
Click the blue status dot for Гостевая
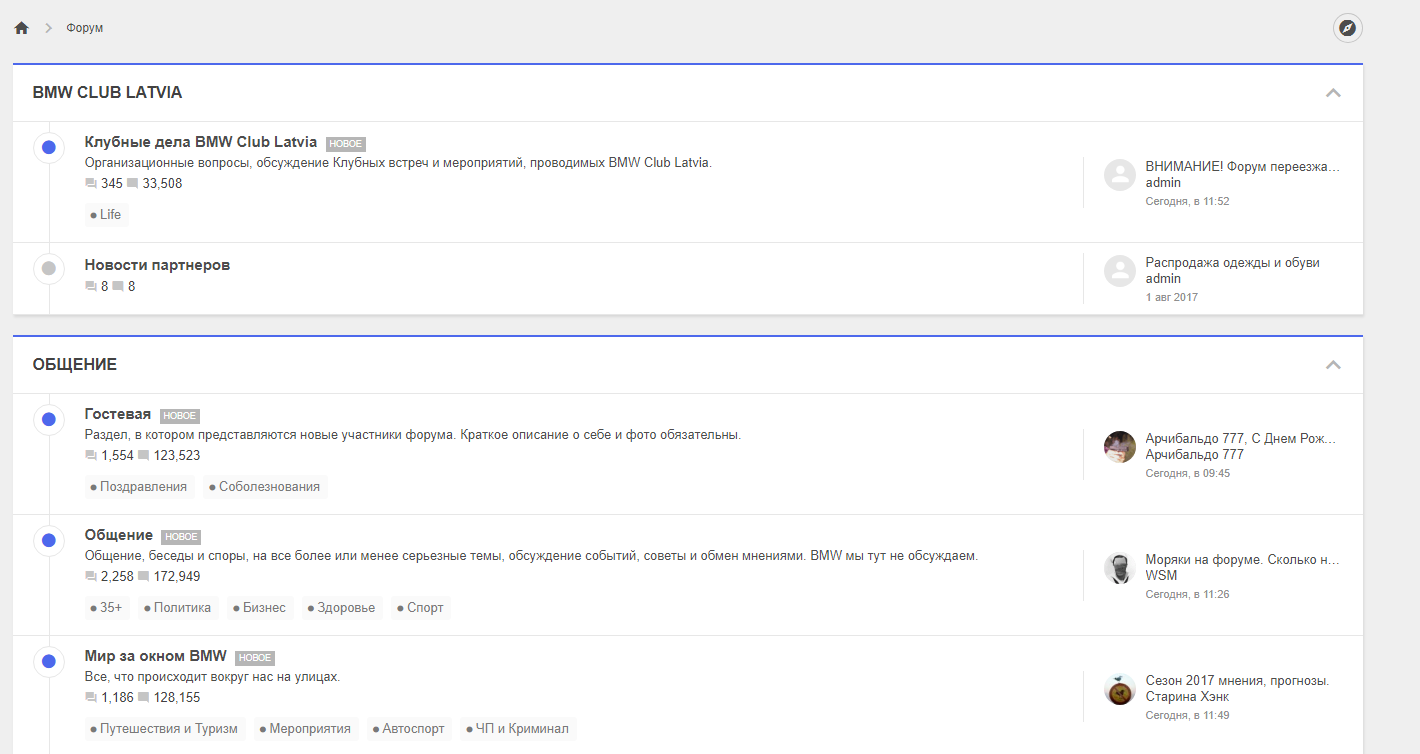point(49,420)
